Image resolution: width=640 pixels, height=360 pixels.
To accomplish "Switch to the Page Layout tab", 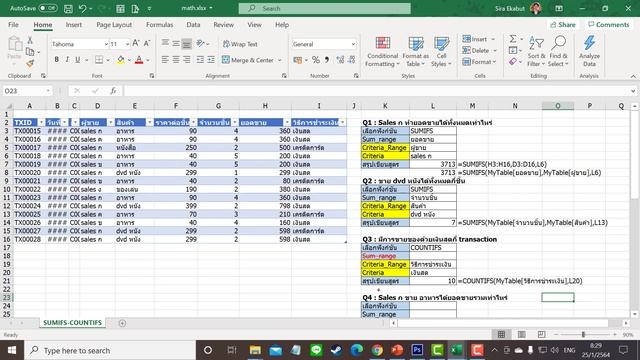I will point(114,24).
